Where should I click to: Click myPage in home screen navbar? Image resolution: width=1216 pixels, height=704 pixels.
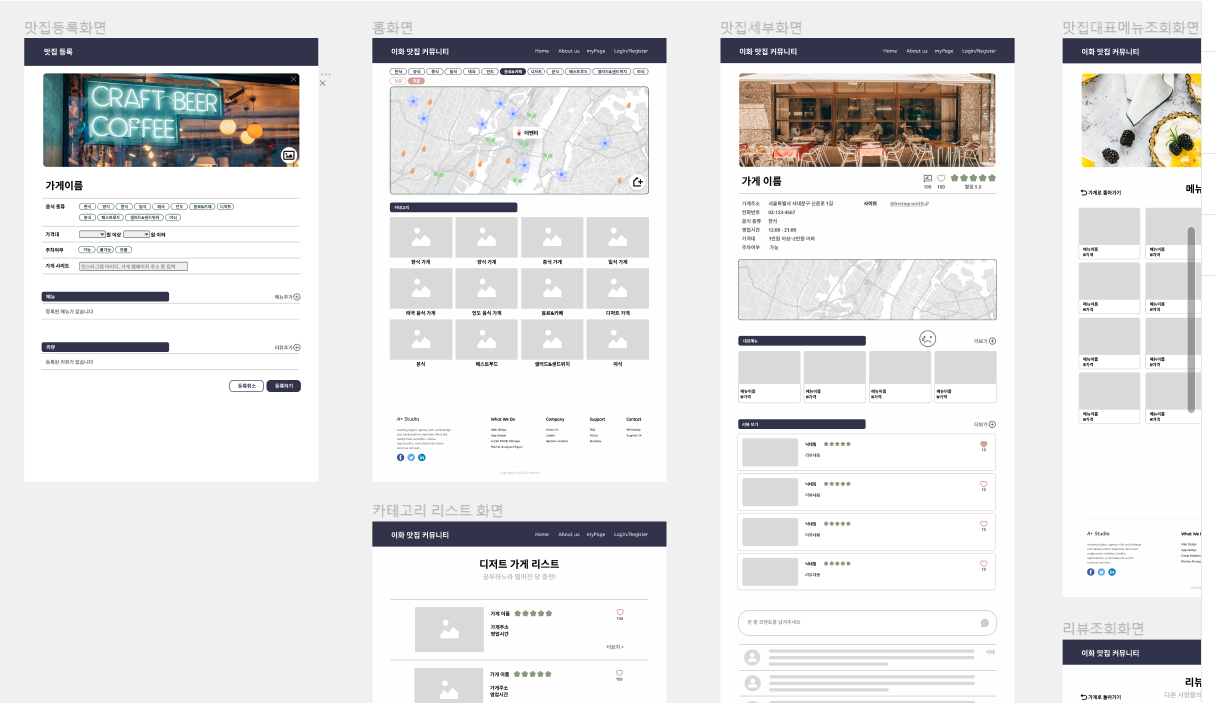point(597,51)
